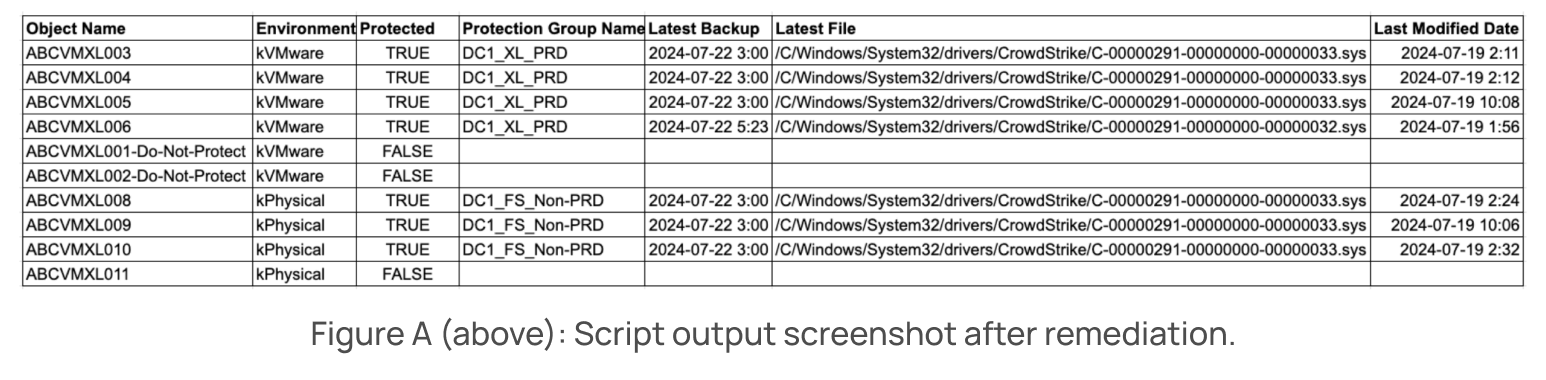Select the ABCVMXL001-Do-Not-Protect cell
1546x380 pixels.
pyautogui.click(x=138, y=151)
